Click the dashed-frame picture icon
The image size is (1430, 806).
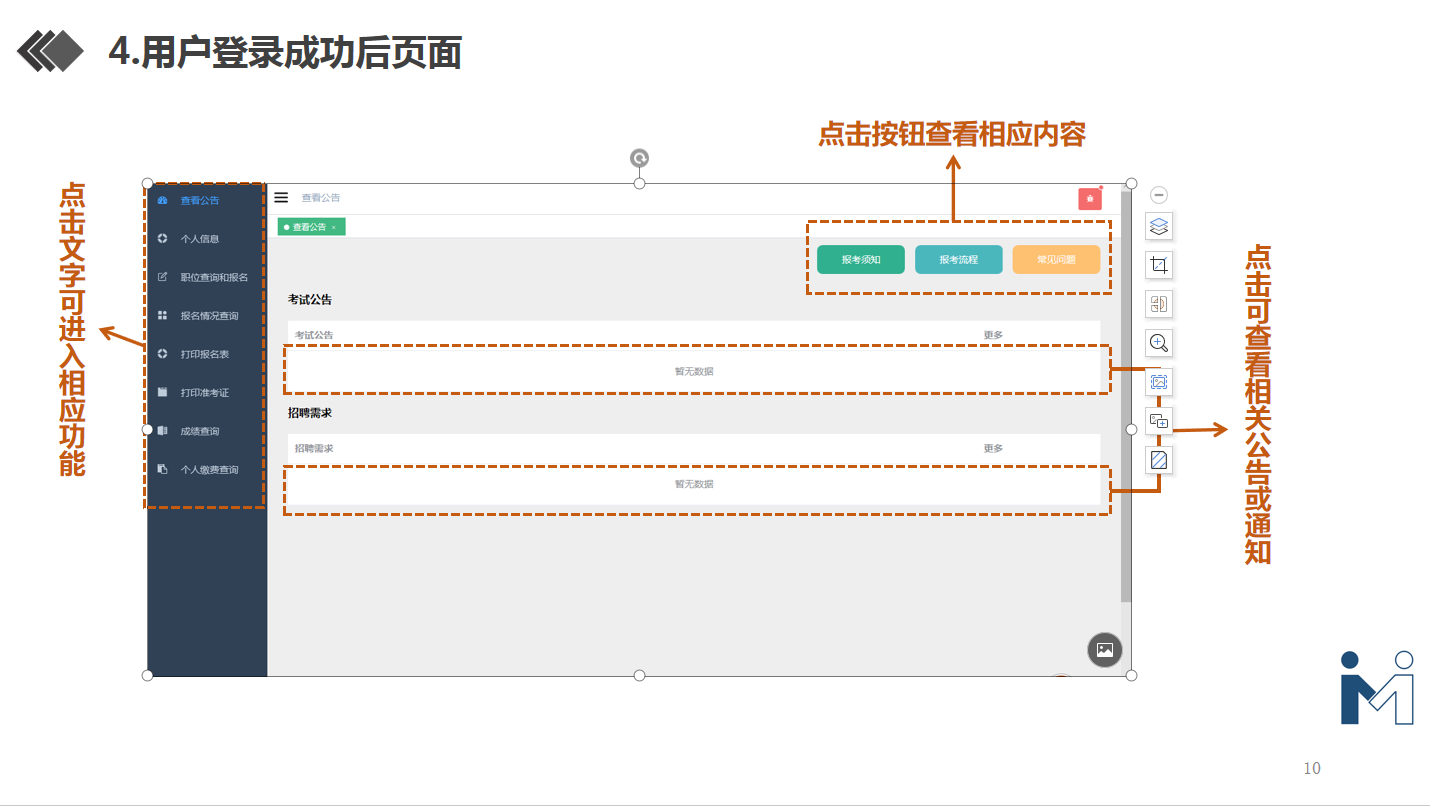(1159, 382)
